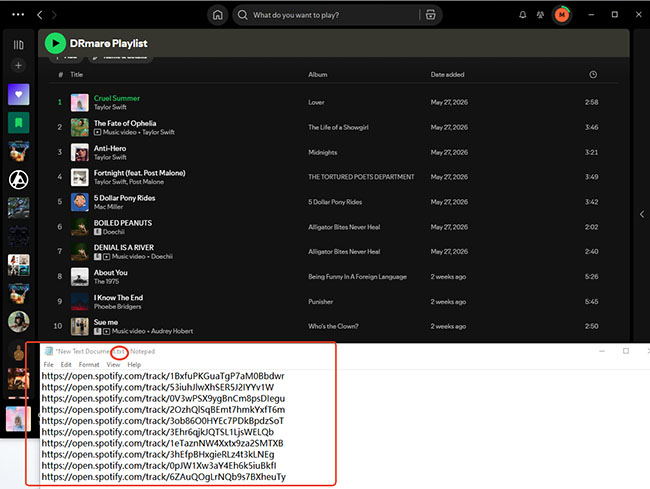The image size is (650, 489).
Task: Go back with the left arrow
Action: (40, 15)
